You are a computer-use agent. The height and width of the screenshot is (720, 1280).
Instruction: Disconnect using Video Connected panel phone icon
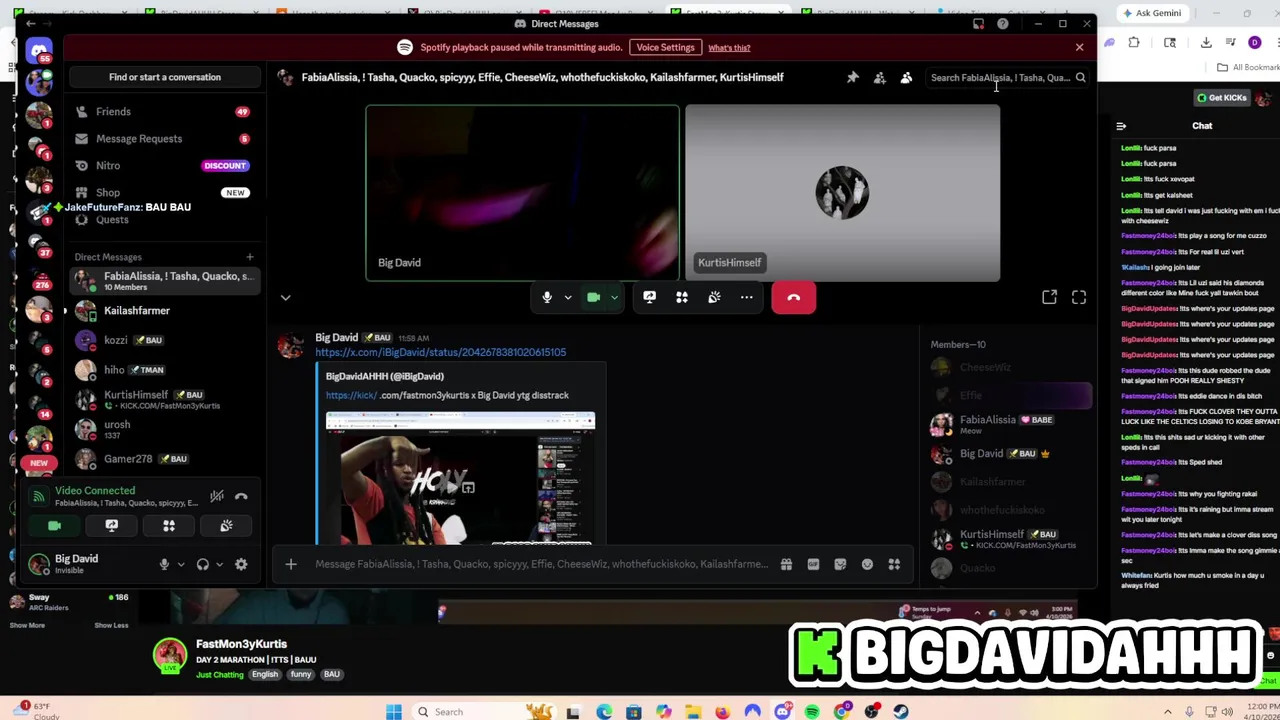click(x=241, y=496)
